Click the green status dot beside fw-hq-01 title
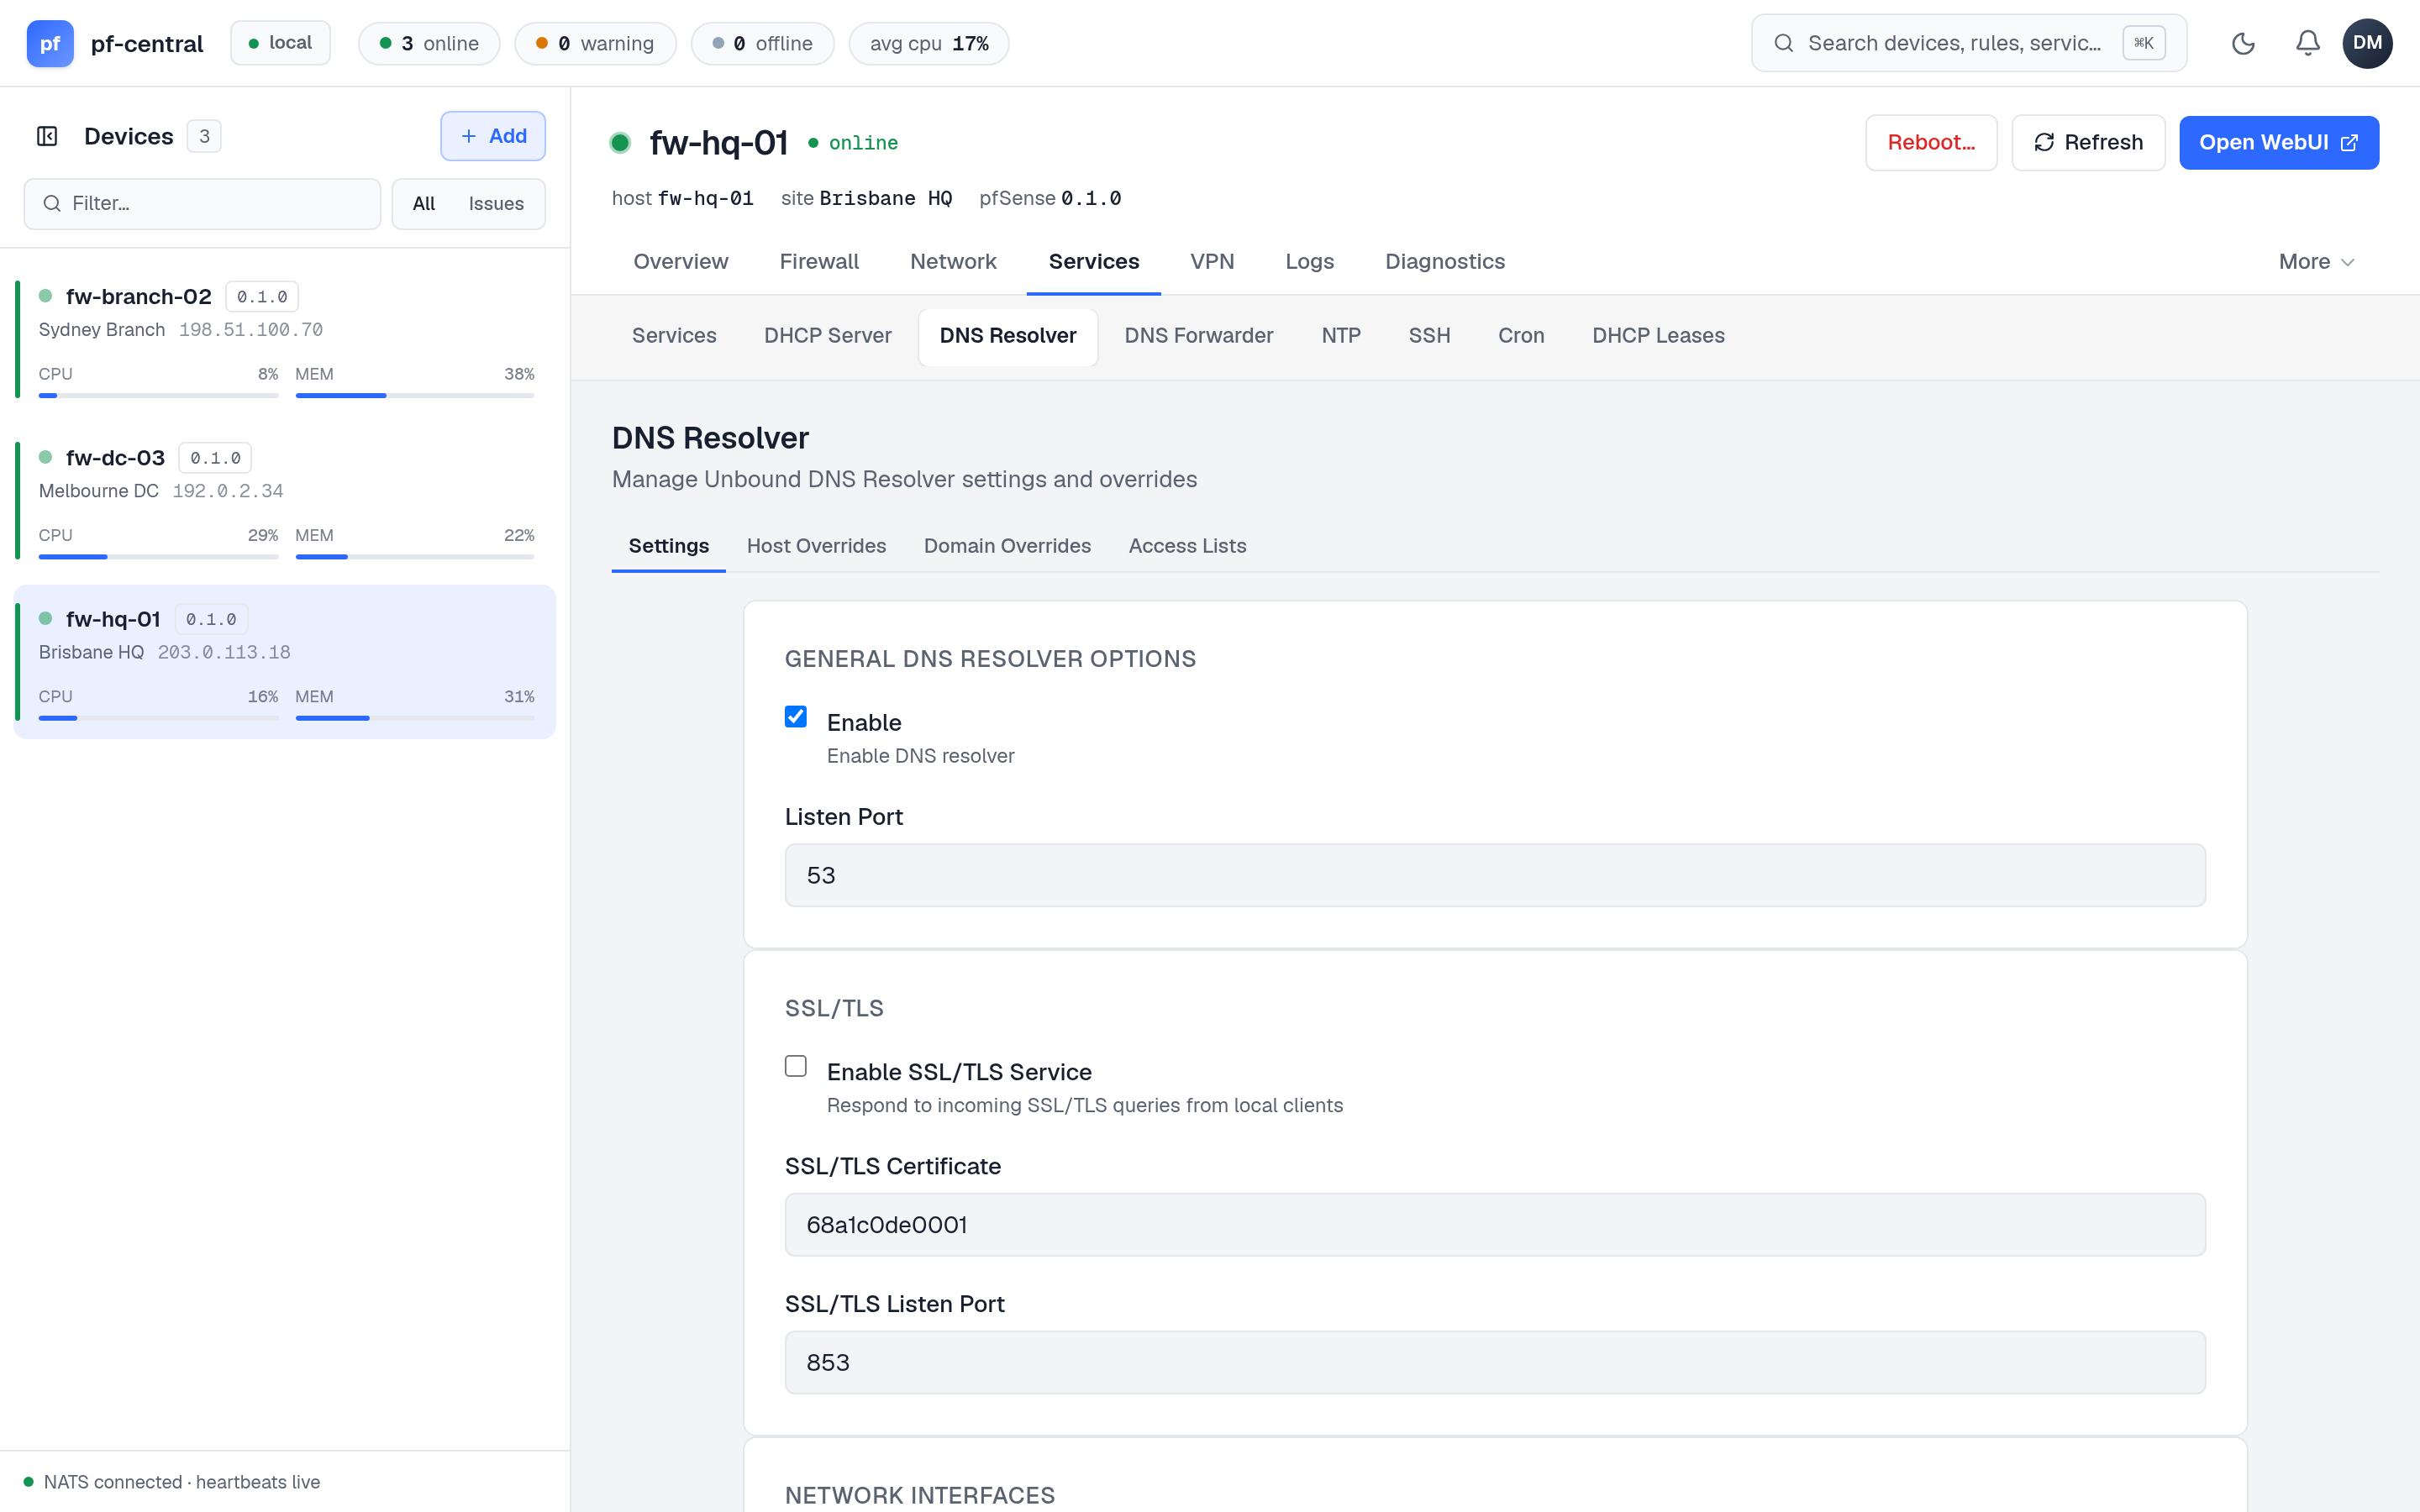The width and height of the screenshot is (2420, 1512). pos(620,143)
